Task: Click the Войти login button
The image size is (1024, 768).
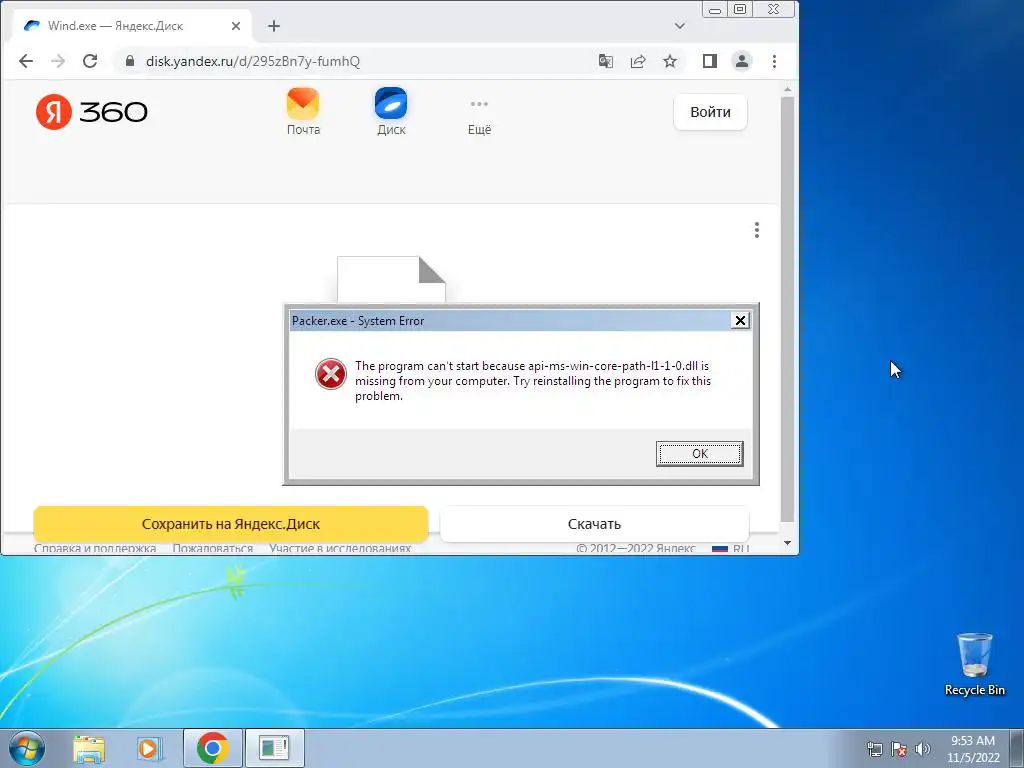Action: (710, 112)
